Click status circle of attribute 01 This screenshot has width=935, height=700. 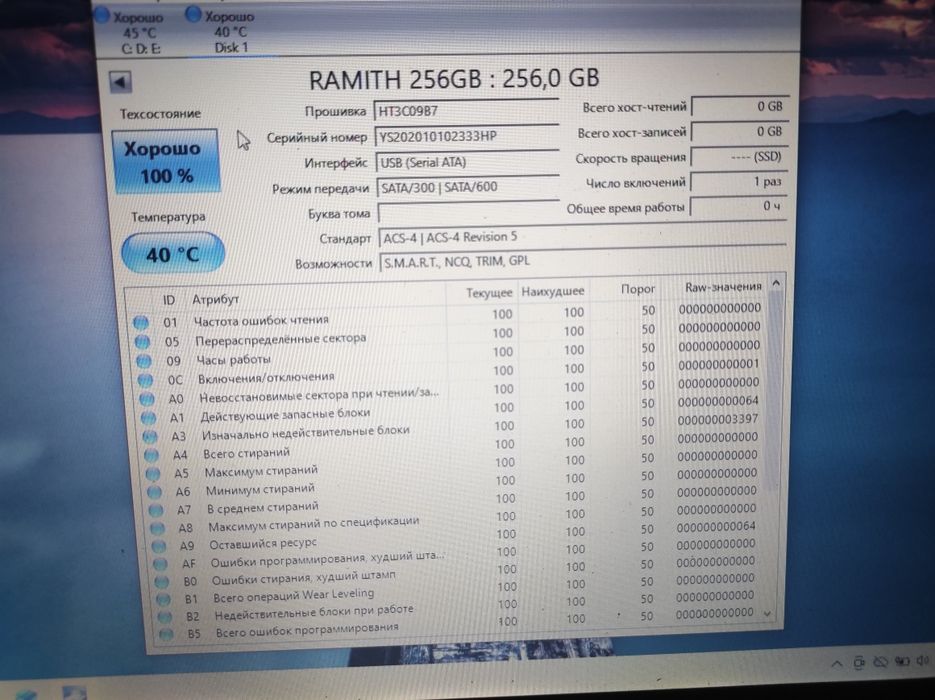click(141, 323)
